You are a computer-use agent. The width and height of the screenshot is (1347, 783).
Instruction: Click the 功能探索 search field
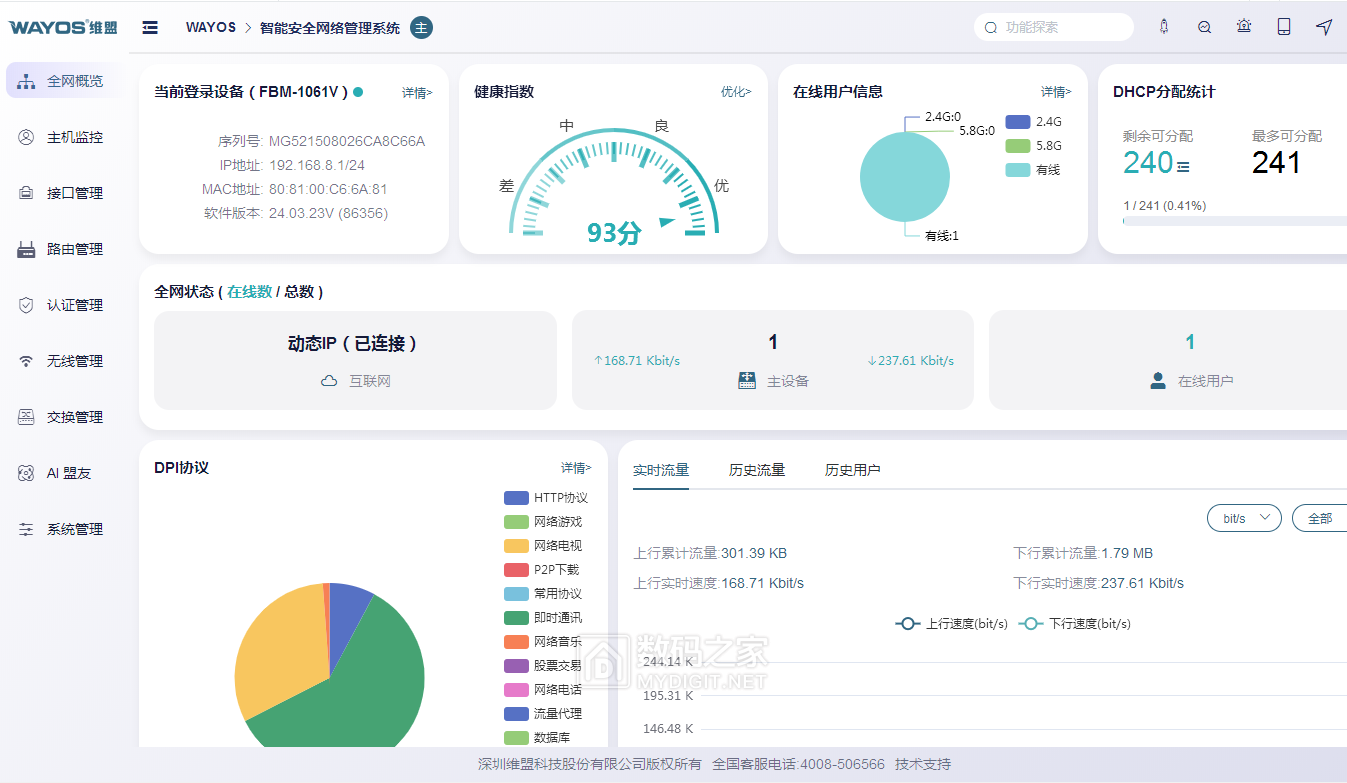click(x=1054, y=27)
